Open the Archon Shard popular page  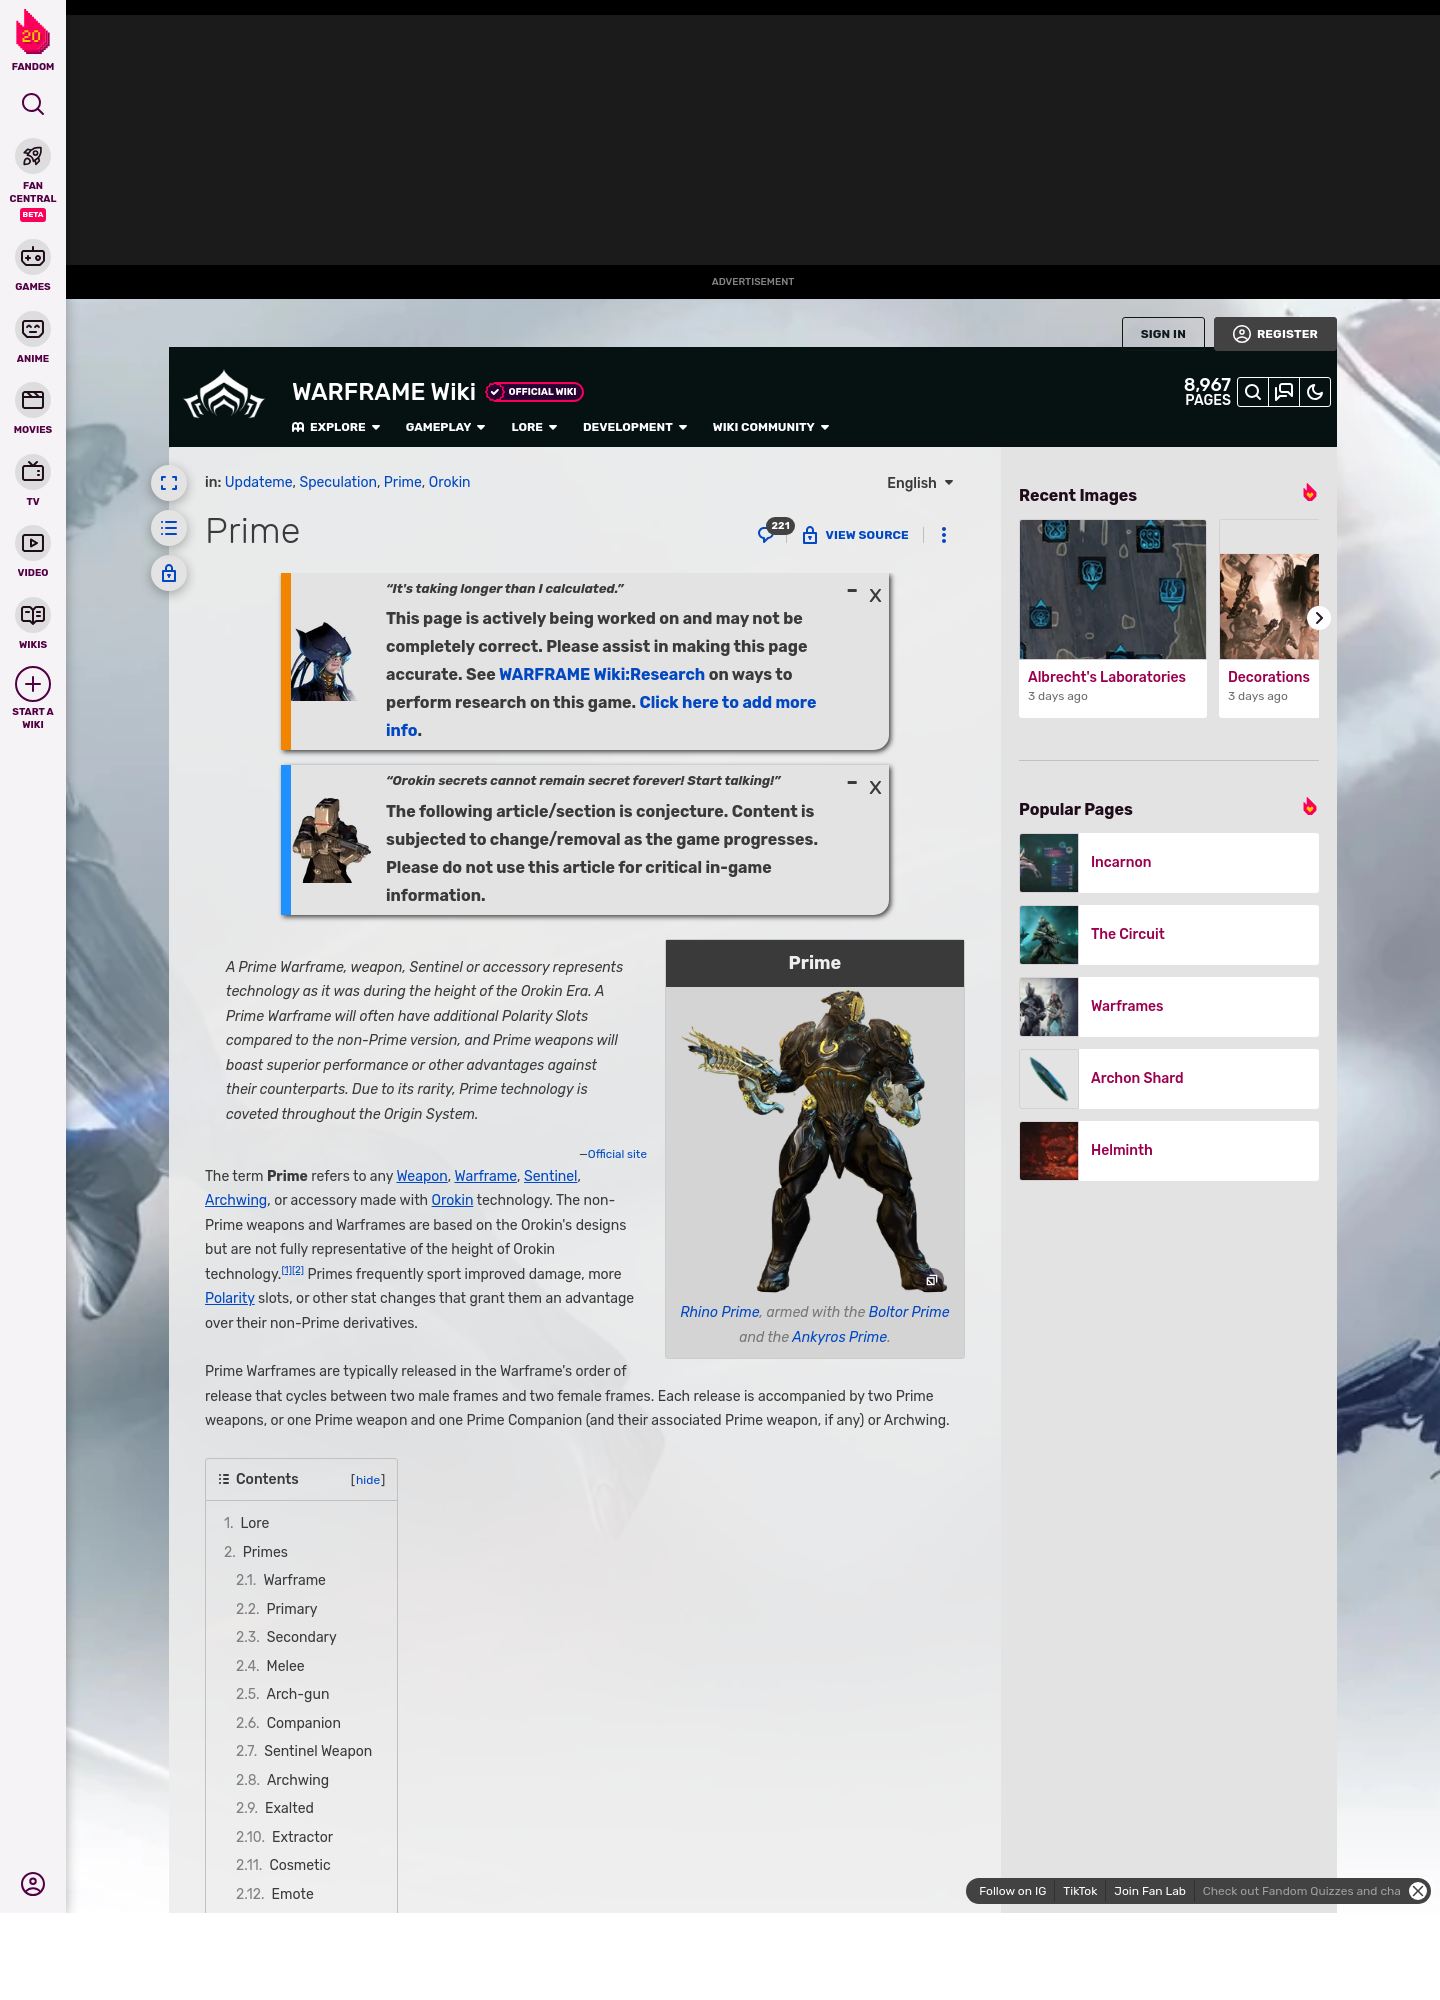click(1169, 1079)
